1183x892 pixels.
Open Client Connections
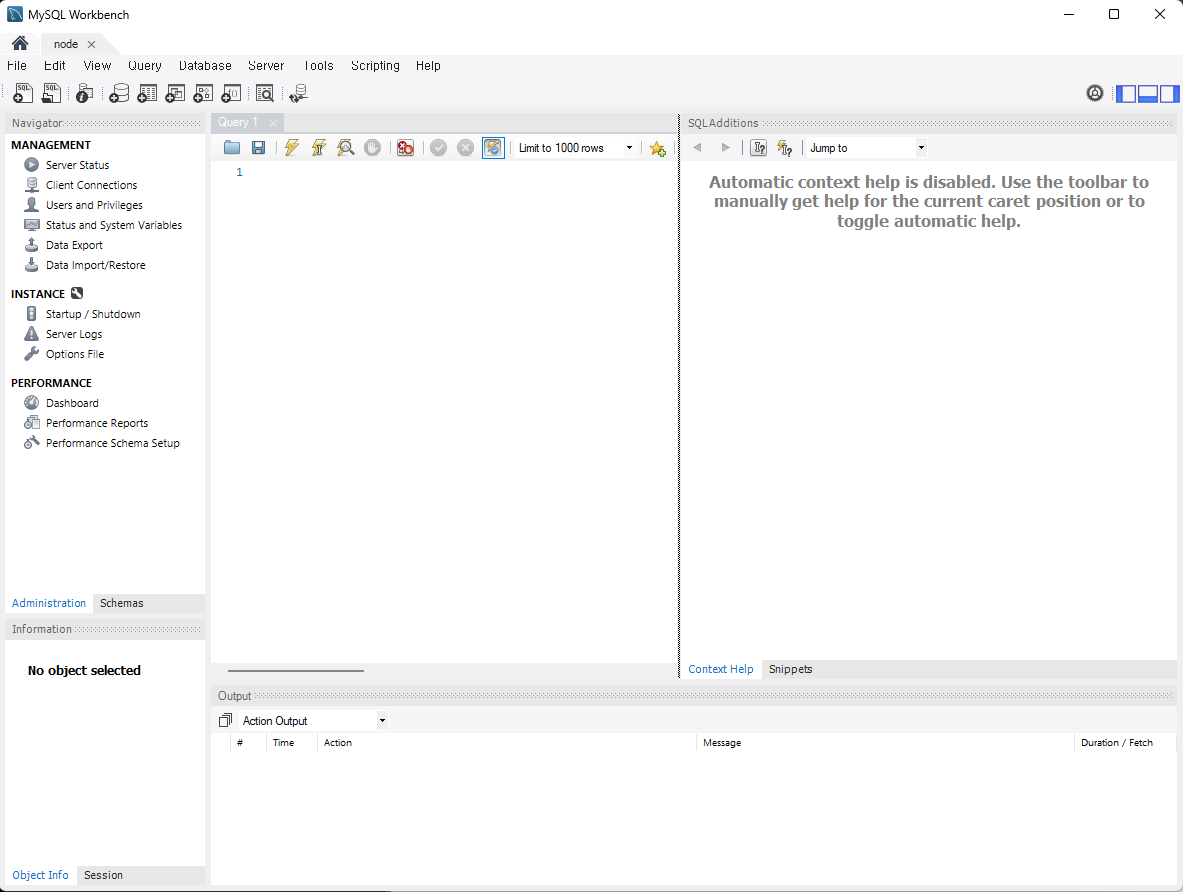[91, 185]
